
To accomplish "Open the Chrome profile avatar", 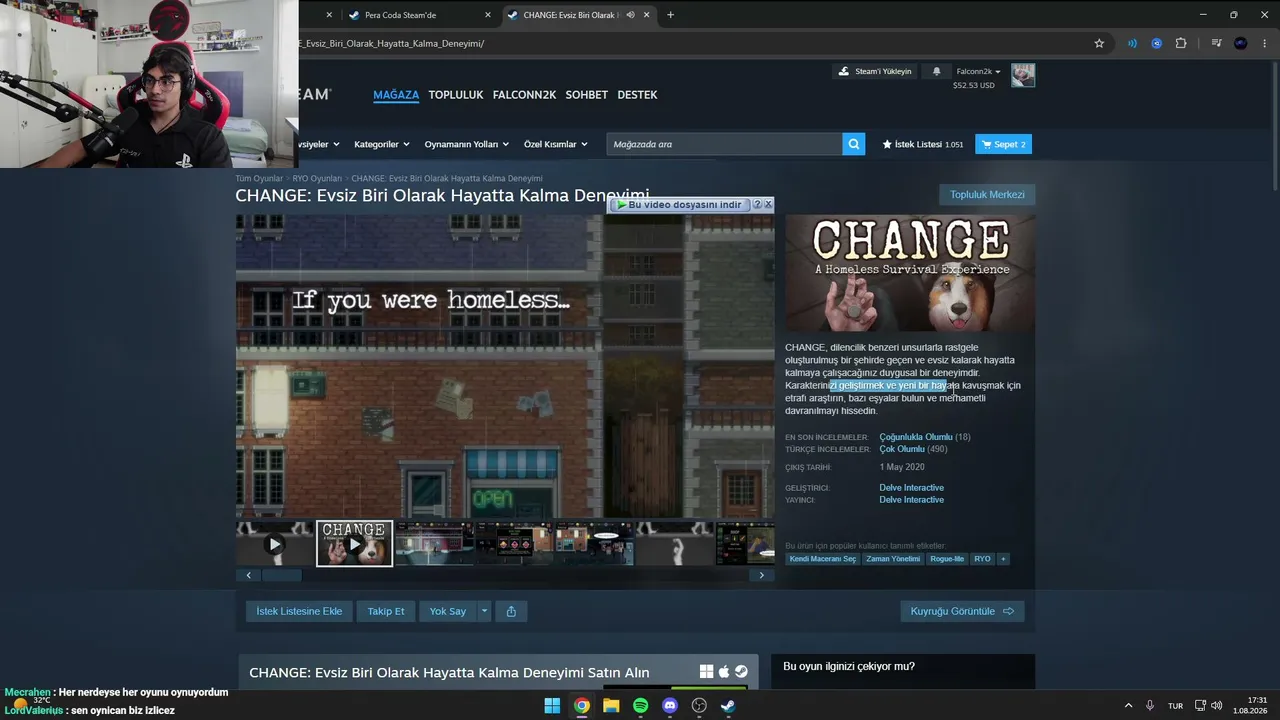I will pos(1241,44).
